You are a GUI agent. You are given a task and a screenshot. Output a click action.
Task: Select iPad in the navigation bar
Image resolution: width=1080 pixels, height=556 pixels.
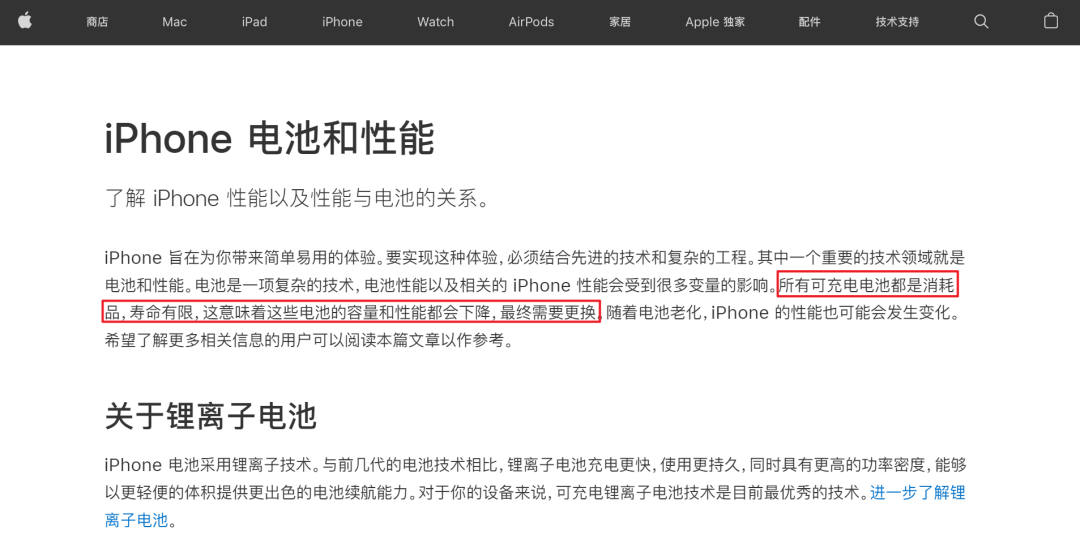(x=254, y=22)
